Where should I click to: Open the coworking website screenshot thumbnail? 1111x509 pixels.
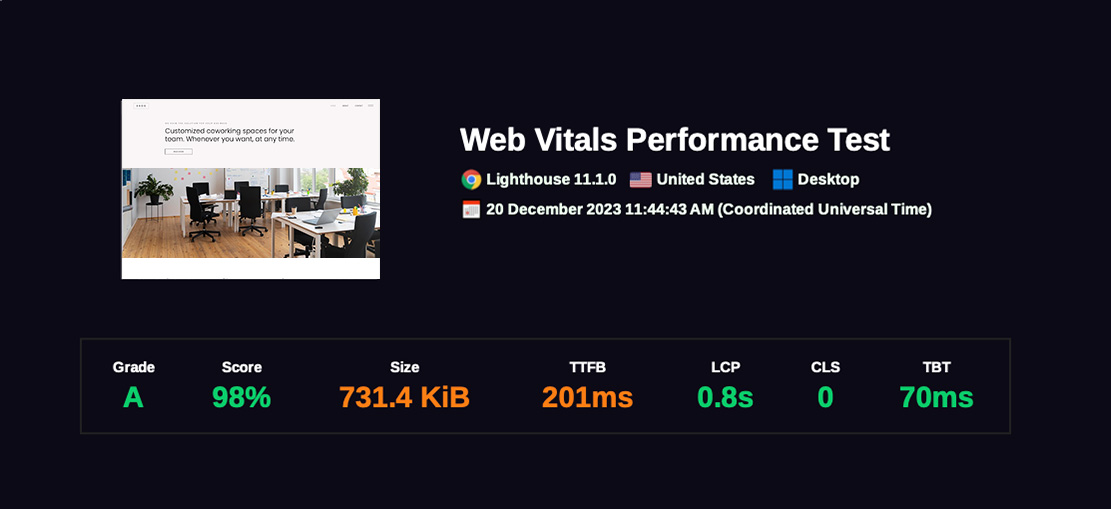click(x=251, y=189)
